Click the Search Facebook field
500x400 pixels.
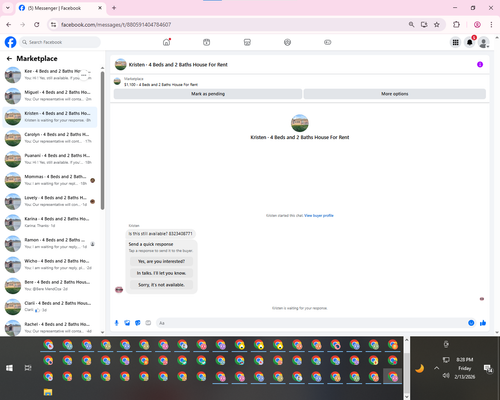pyautogui.click(x=60, y=42)
